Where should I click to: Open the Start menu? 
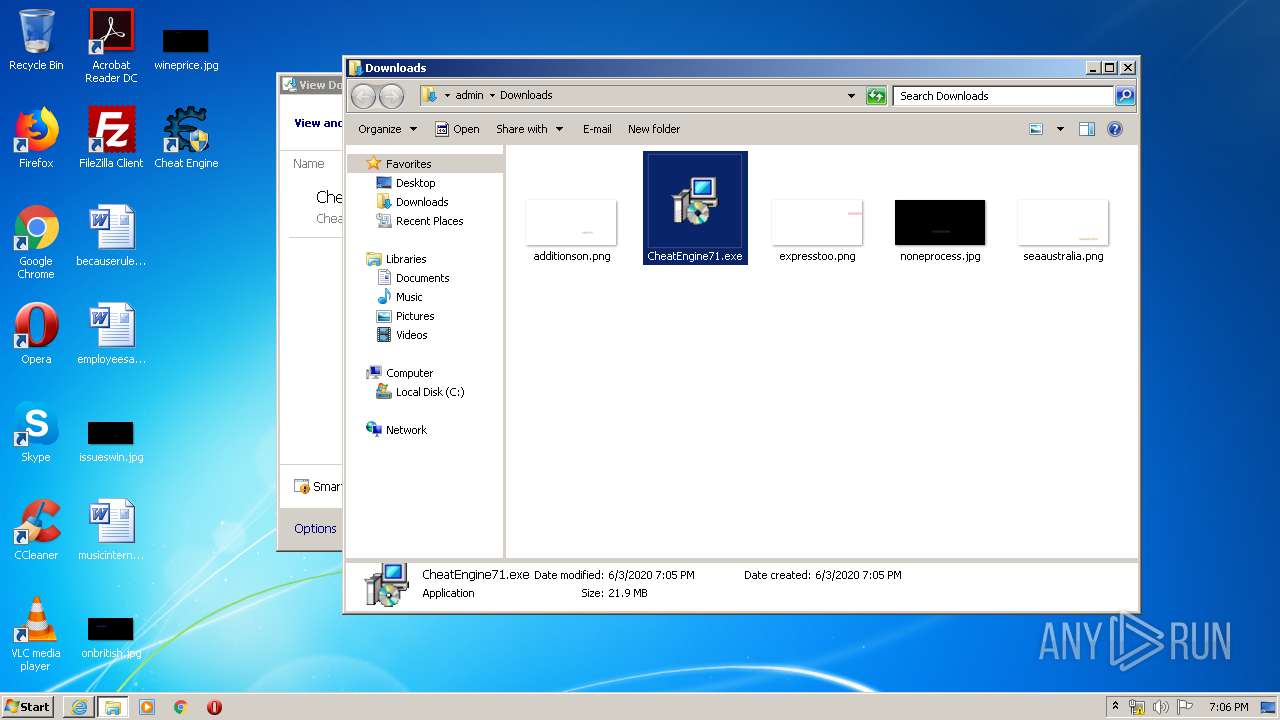[28, 706]
